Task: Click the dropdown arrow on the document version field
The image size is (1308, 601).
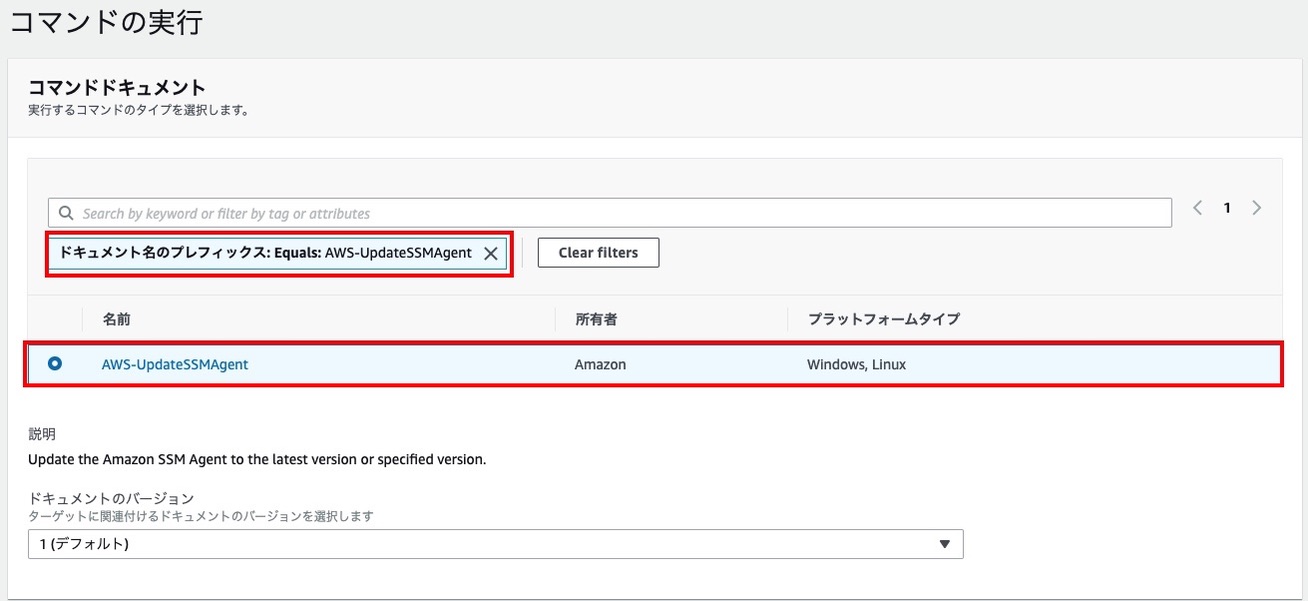Action: point(944,543)
